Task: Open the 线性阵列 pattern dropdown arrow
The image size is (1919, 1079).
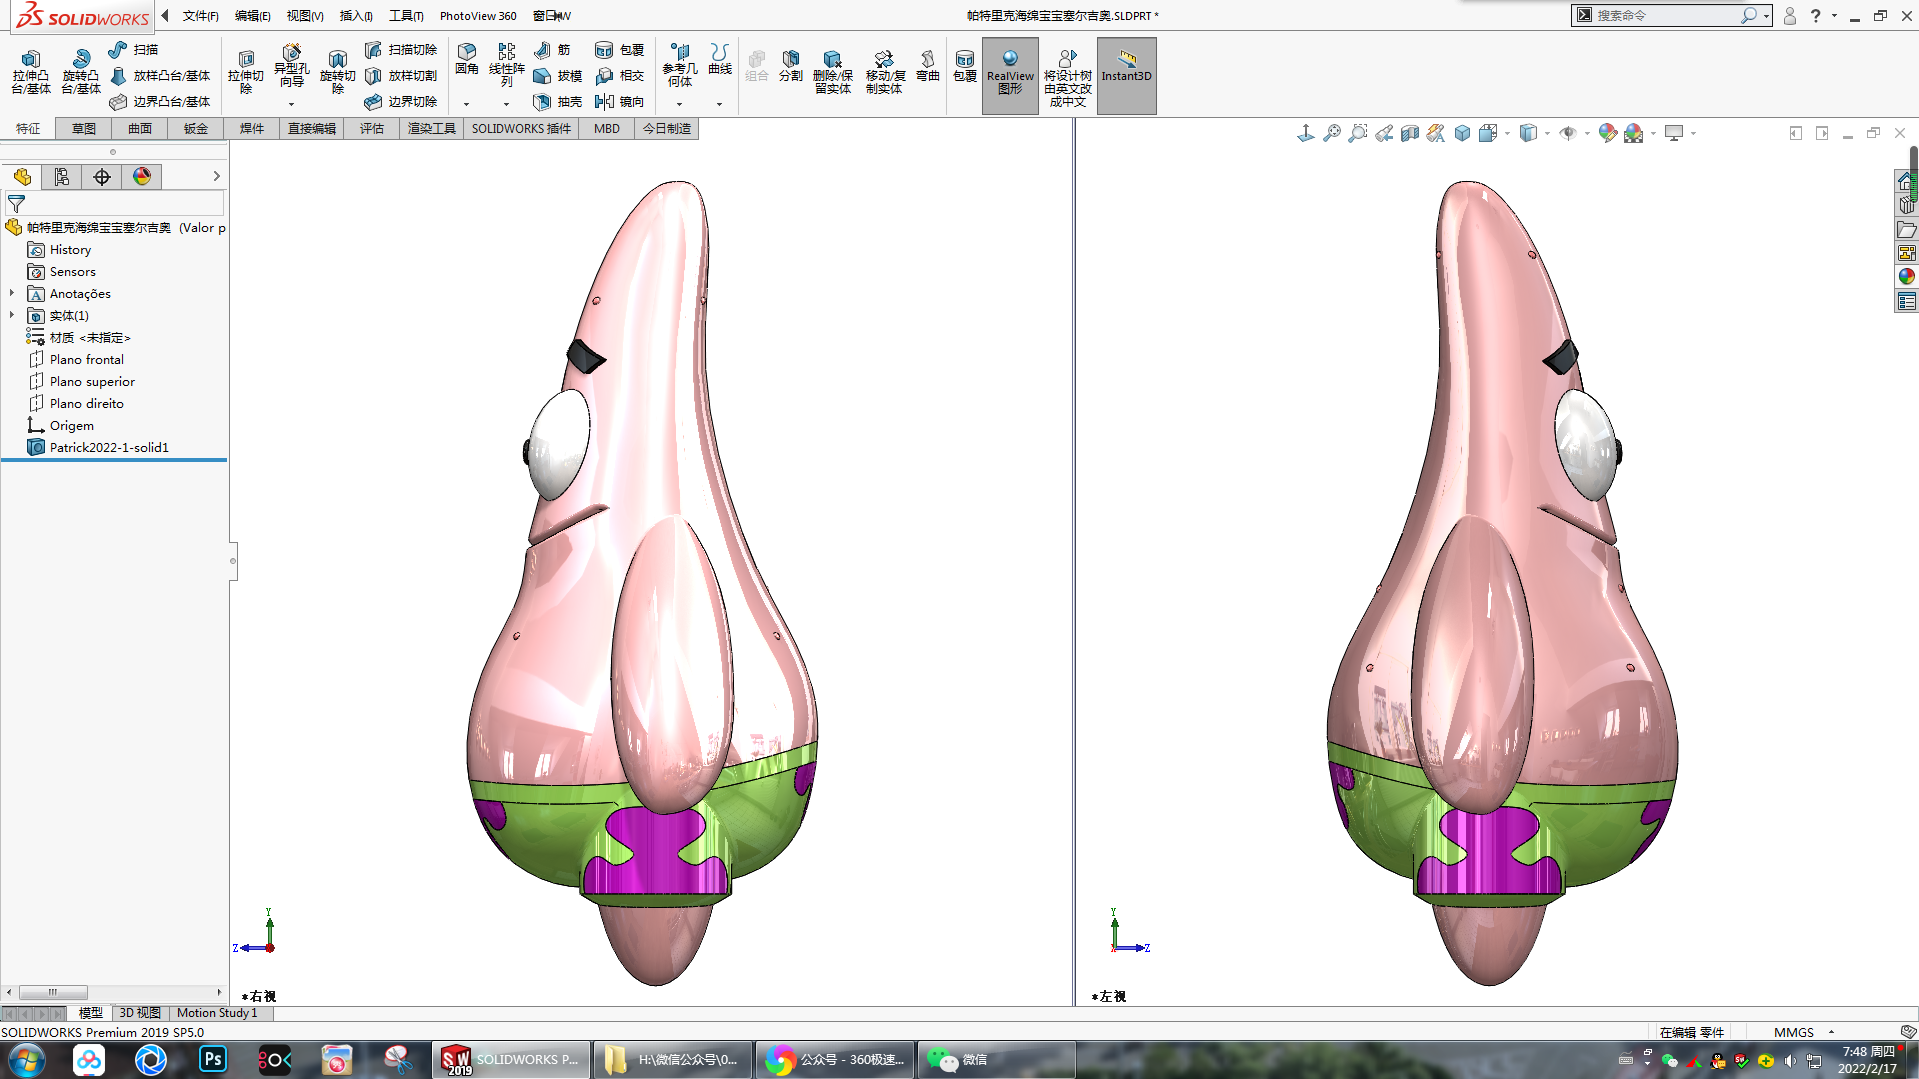Action: point(506,104)
